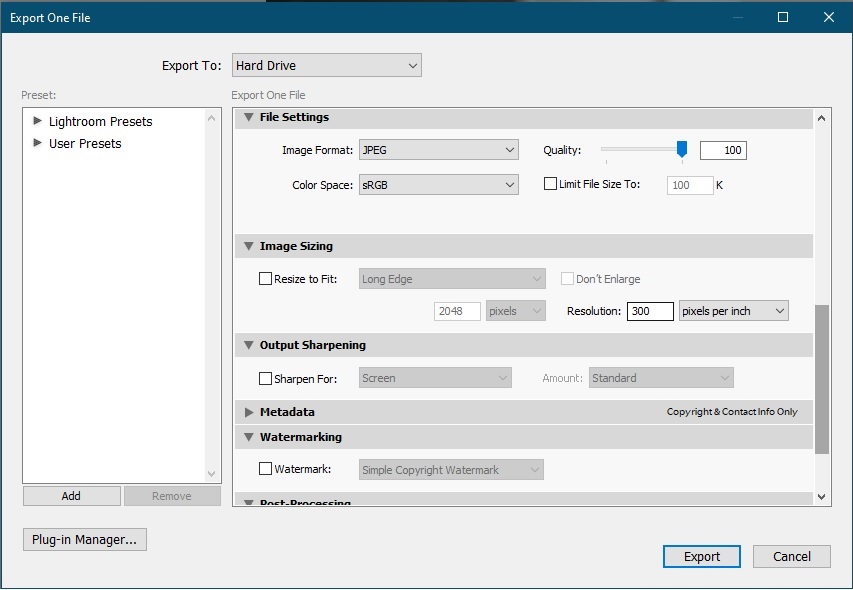Image resolution: width=853 pixels, height=590 pixels.
Task: Open the Image Format JPEG dropdown
Action: click(x=438, y=151)
